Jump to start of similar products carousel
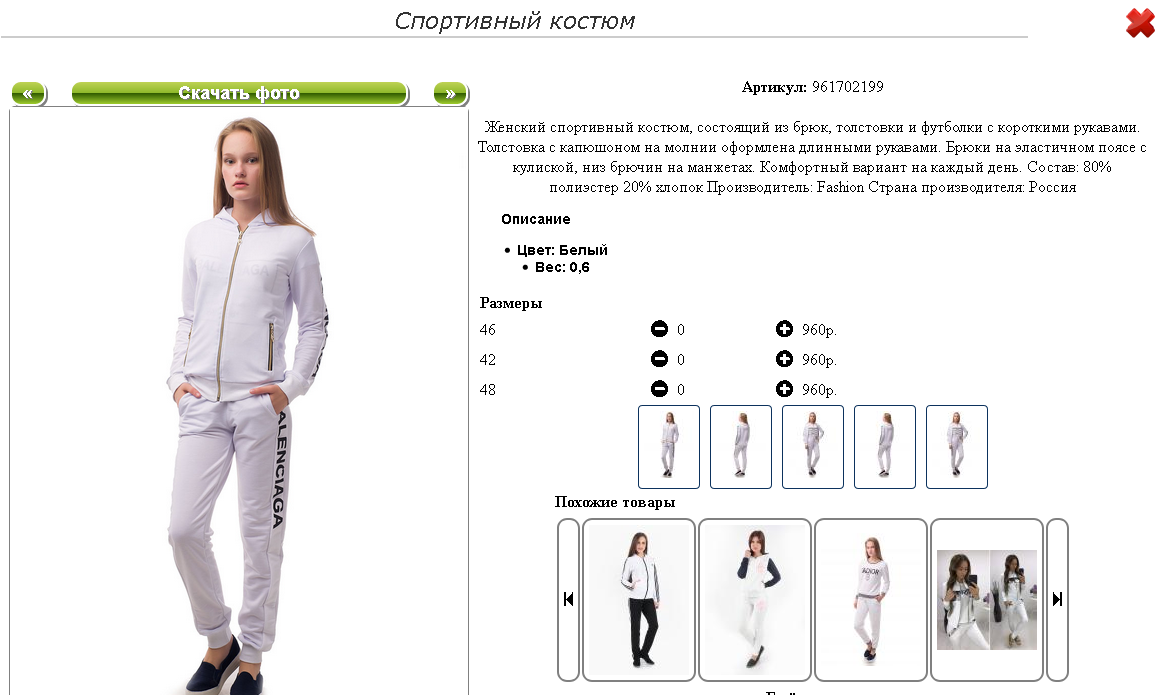Viewport: 1161px width, 695px height. (568, 600)
